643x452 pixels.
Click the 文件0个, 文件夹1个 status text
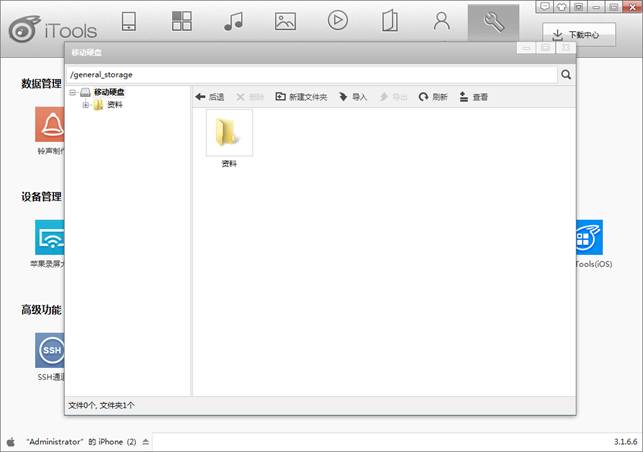tap(101, 405)
